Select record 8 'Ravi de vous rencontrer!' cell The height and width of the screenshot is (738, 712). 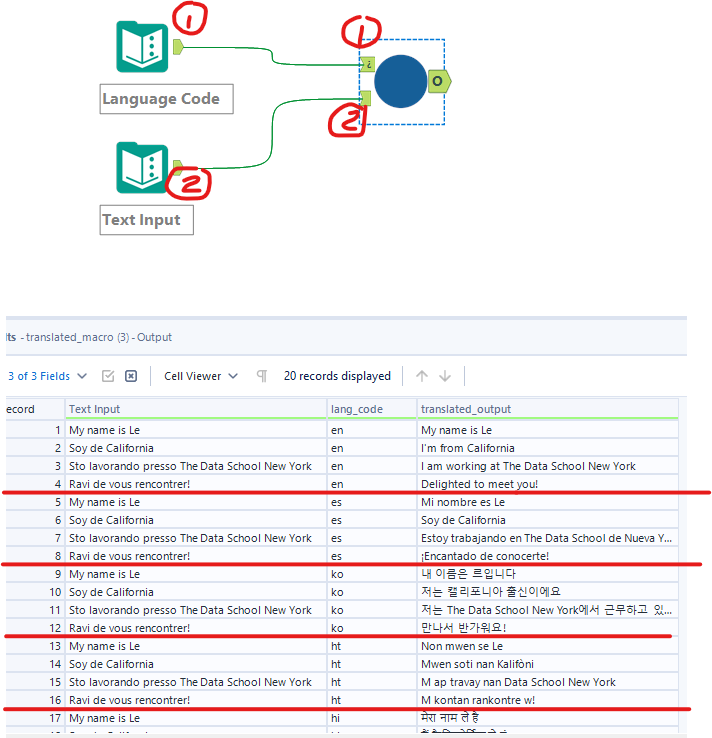[x=196, y=556]
